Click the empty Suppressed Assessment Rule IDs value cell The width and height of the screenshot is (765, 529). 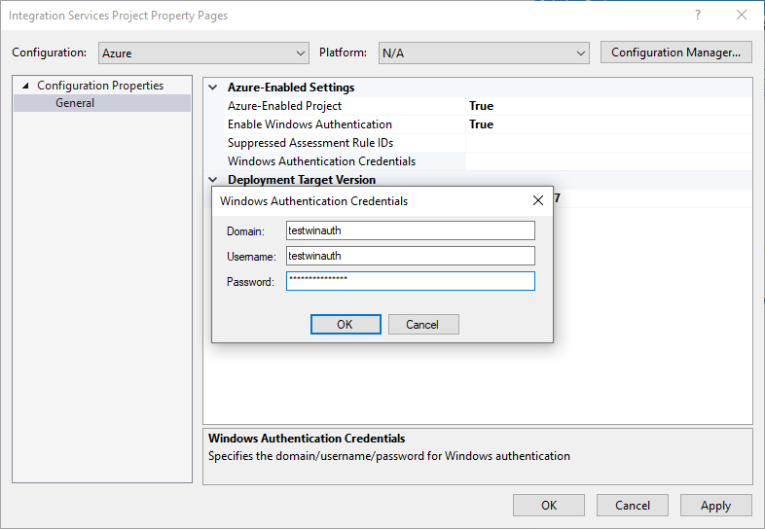(608, 143)
